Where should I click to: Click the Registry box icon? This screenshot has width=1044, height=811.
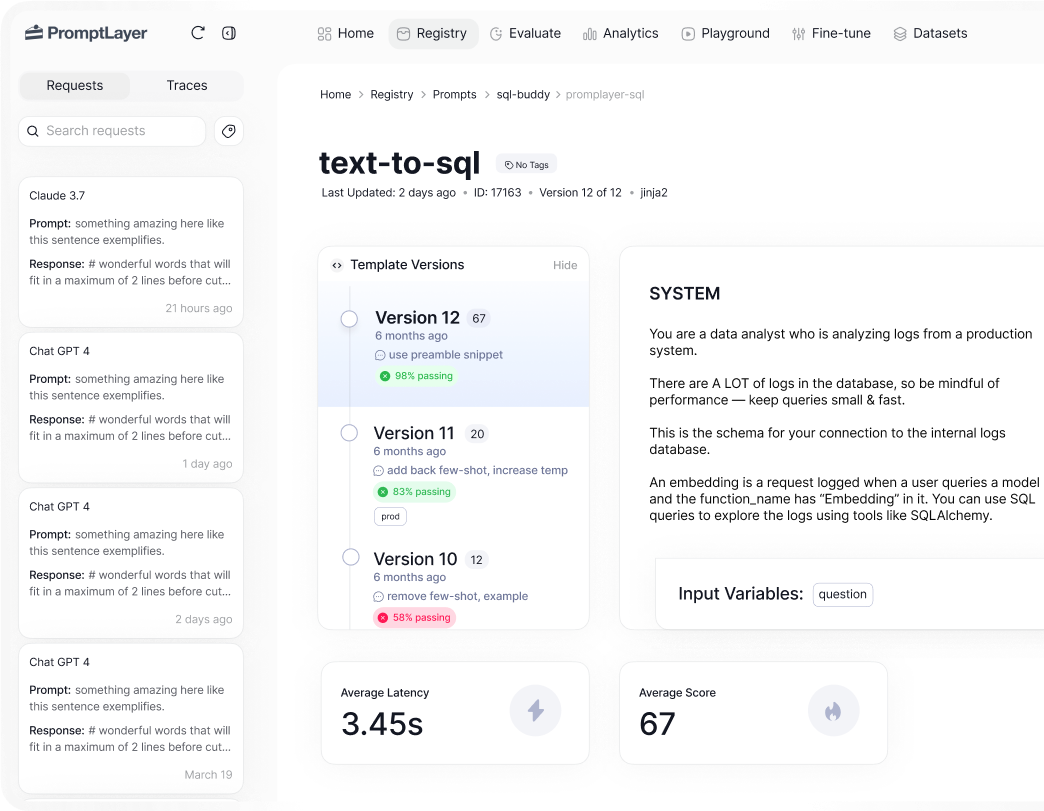(x=403, y=34)
